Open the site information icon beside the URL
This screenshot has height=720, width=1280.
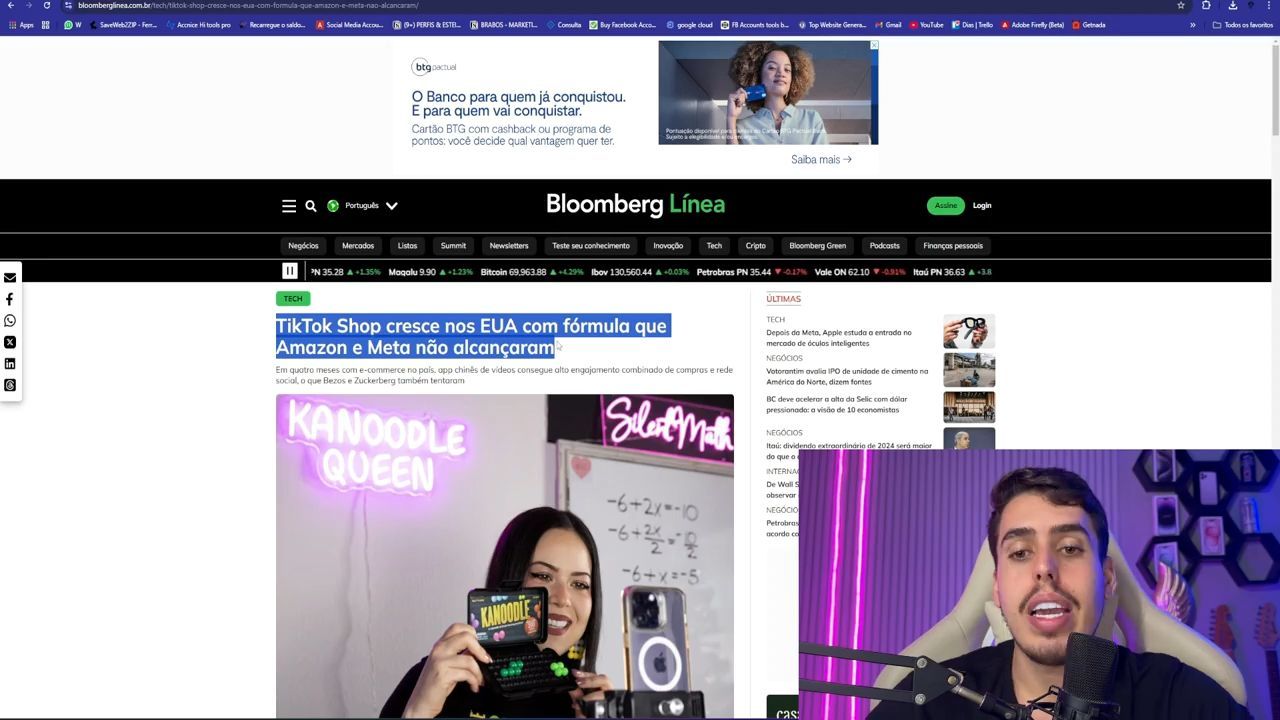[68, 5]
